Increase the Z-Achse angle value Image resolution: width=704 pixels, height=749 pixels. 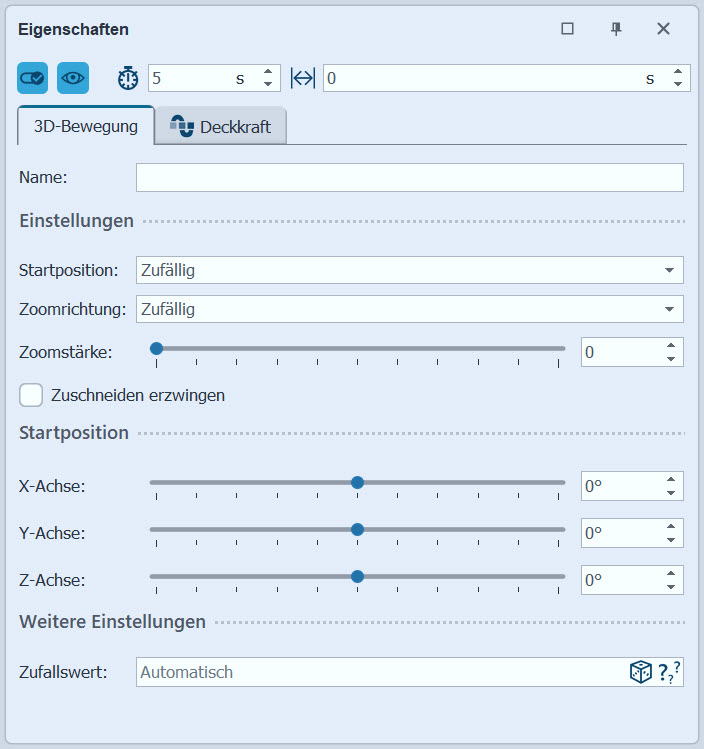click(x=670, y=574)
